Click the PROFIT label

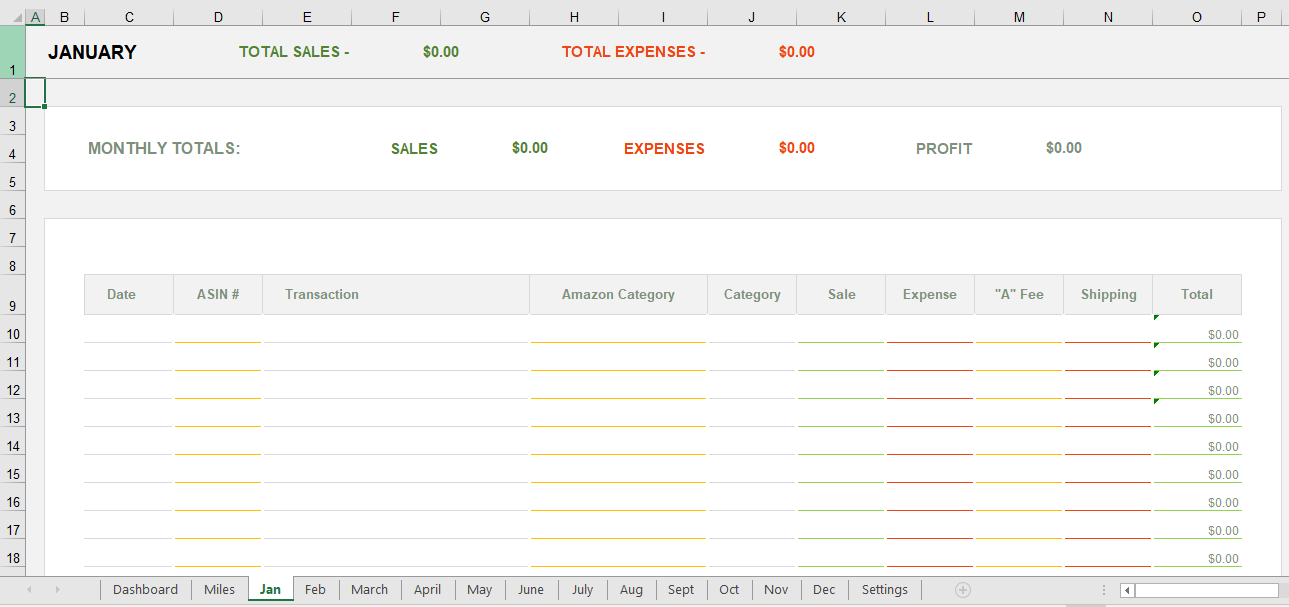point(944,148)
